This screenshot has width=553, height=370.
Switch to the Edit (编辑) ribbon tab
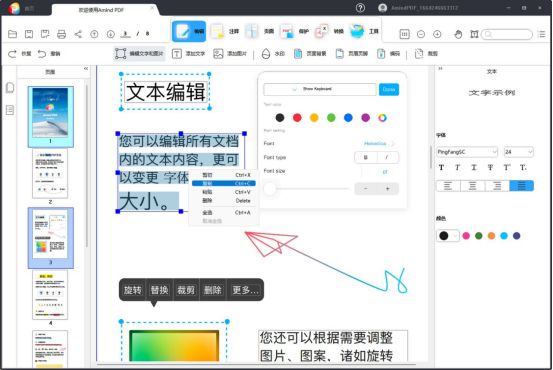coord(189,31)
